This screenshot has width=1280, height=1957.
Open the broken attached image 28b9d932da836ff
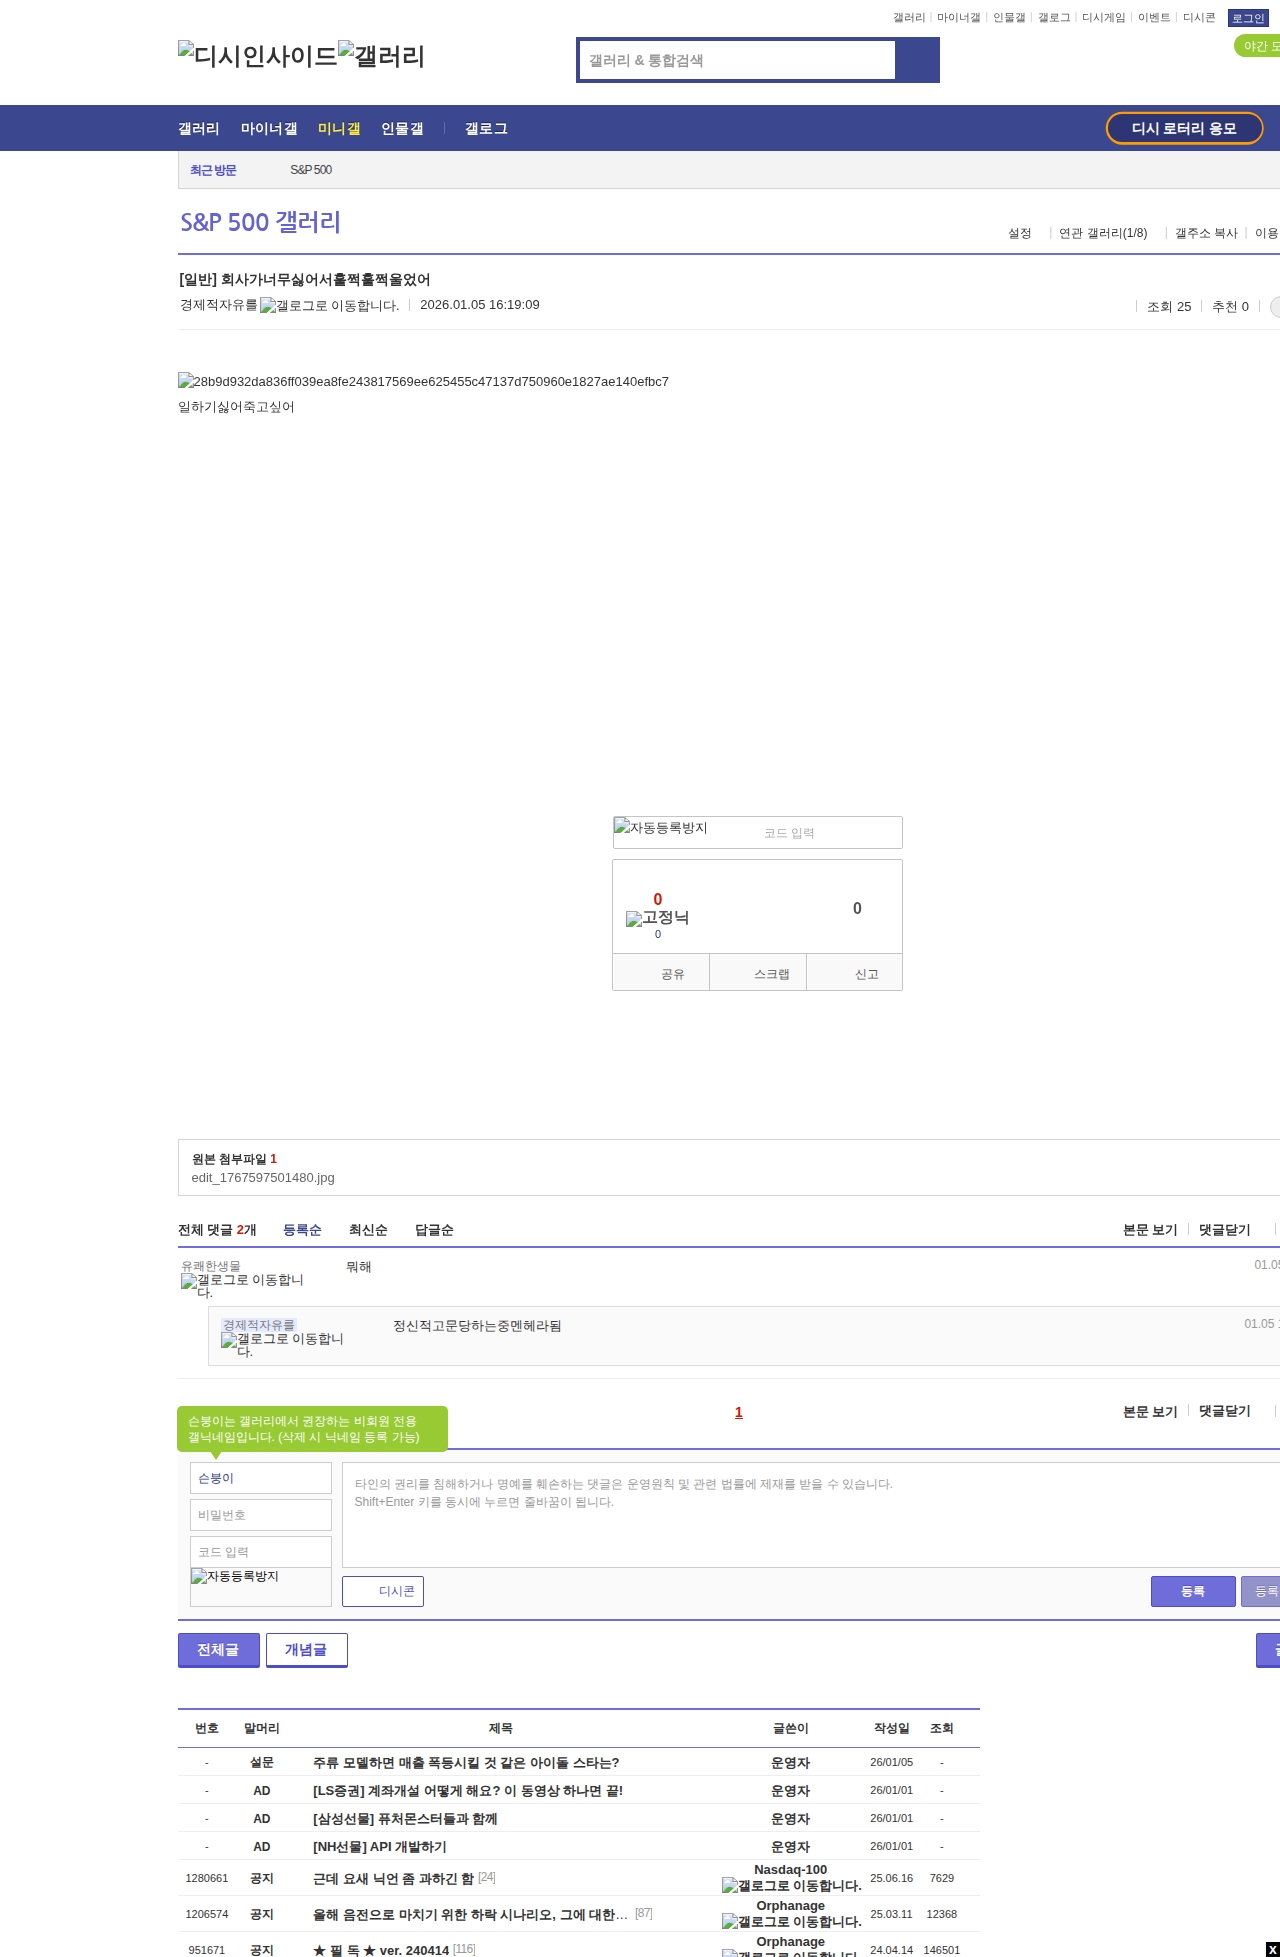pyautogui.click(x=423, y=381)
